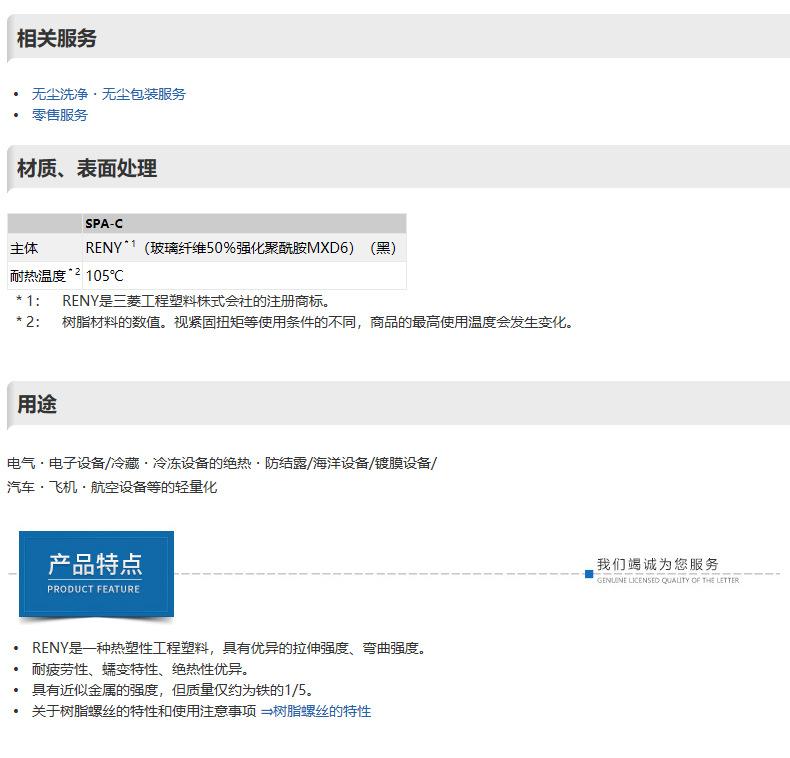Click the 关于树脂螺丝的特性和使用注意事项 text
Screen dimensions: 790x758
coord(144,712)
